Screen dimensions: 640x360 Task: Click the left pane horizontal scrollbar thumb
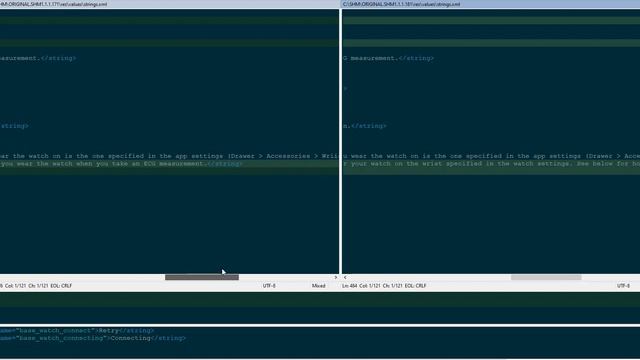[x=202, y=278]
